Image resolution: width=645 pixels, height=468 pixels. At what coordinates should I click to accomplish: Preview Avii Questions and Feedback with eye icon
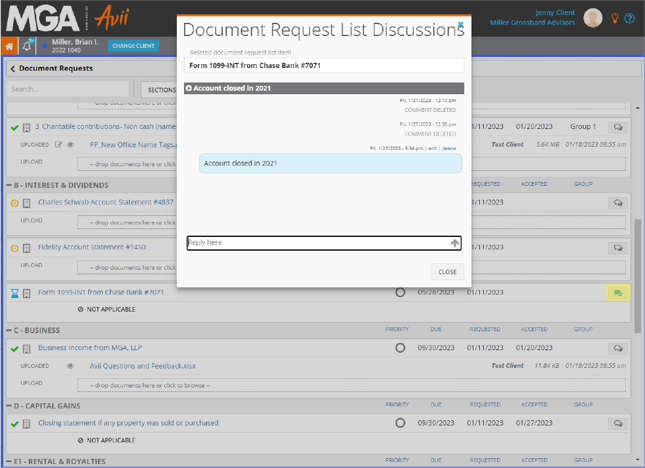pyautogui.click(x=70, y=366)
